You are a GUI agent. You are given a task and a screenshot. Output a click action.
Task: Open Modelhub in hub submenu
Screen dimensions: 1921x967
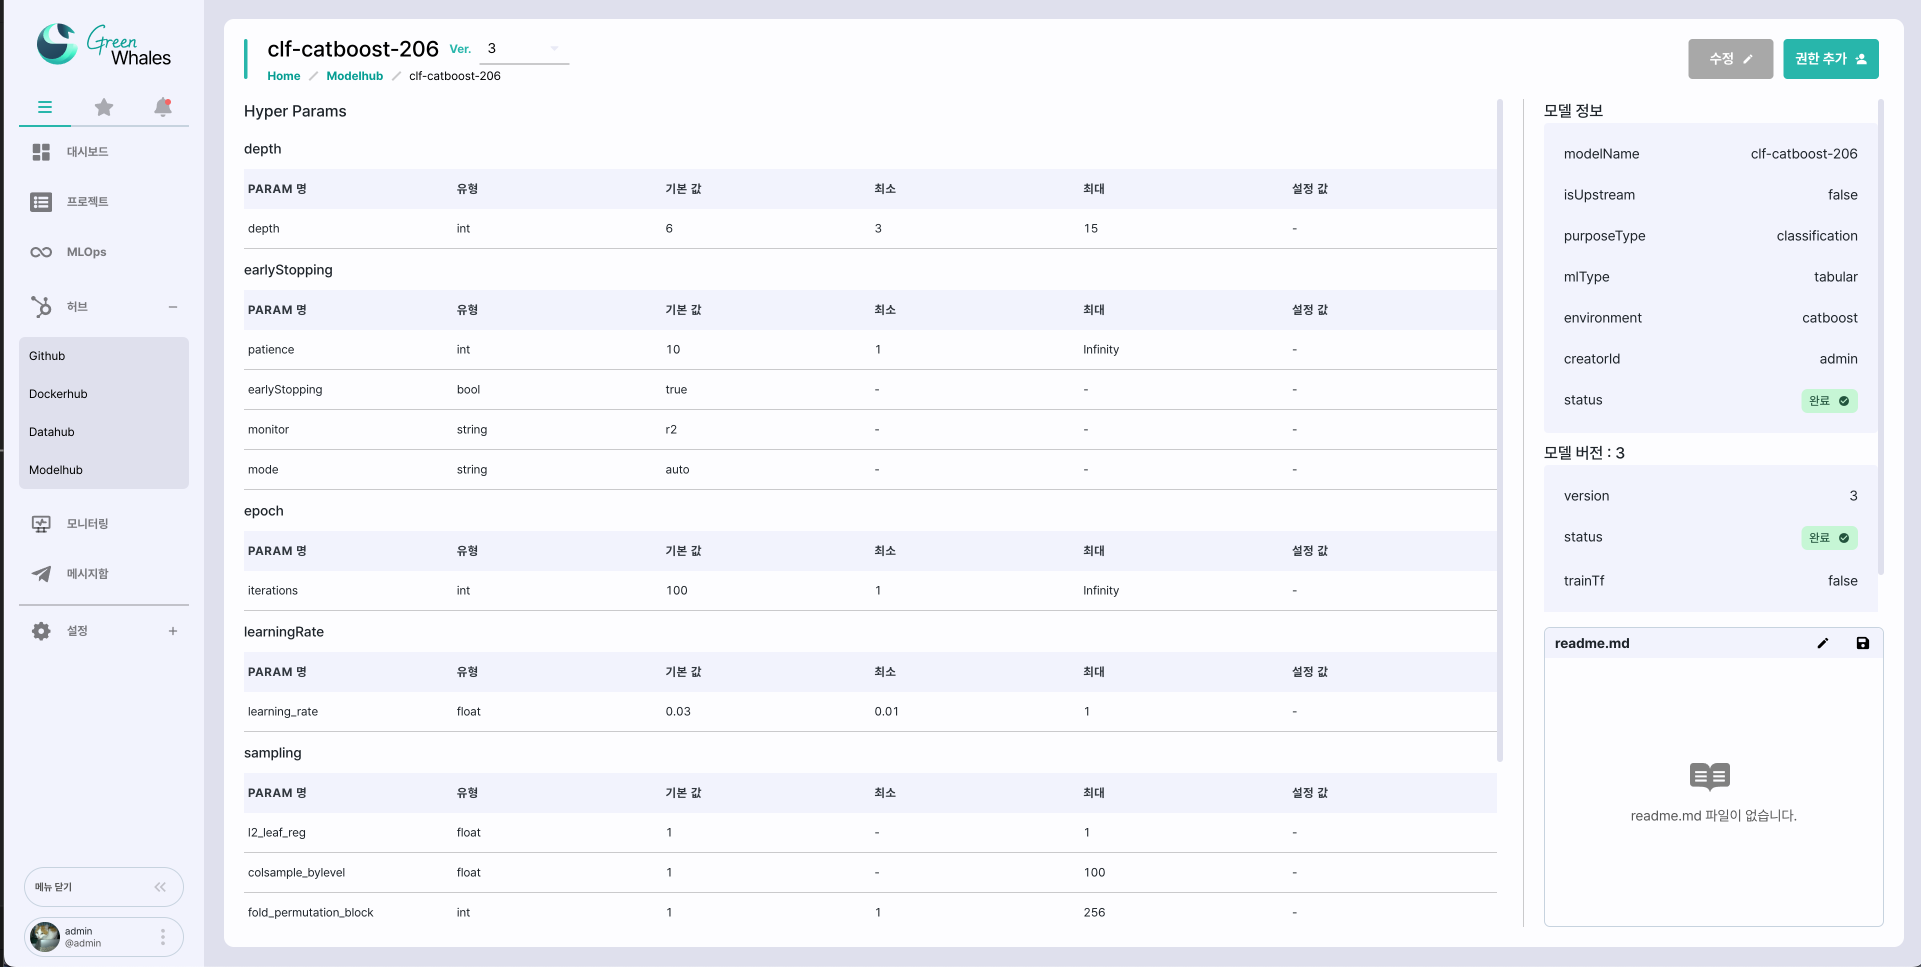(56, 470)
